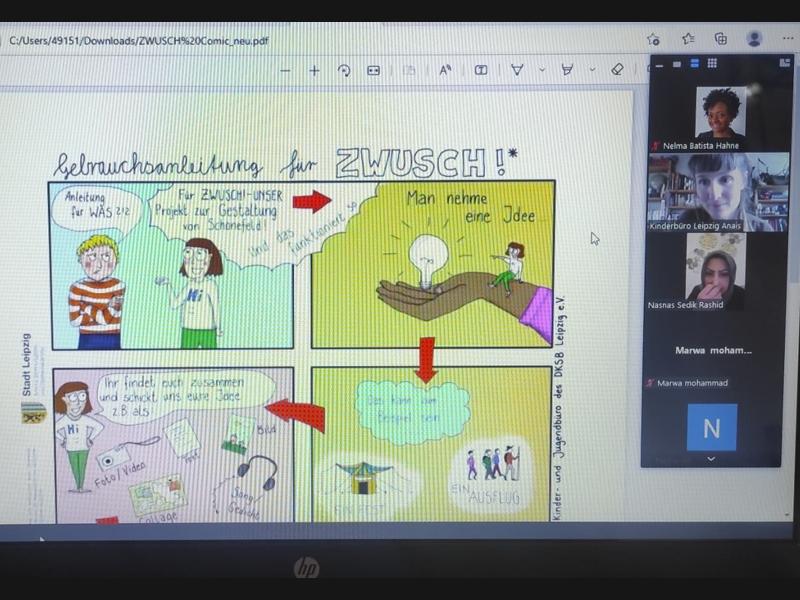Expand the Draw tool options arrow
The width and height of the screenshot is (800, 600).
click(542, 71)
